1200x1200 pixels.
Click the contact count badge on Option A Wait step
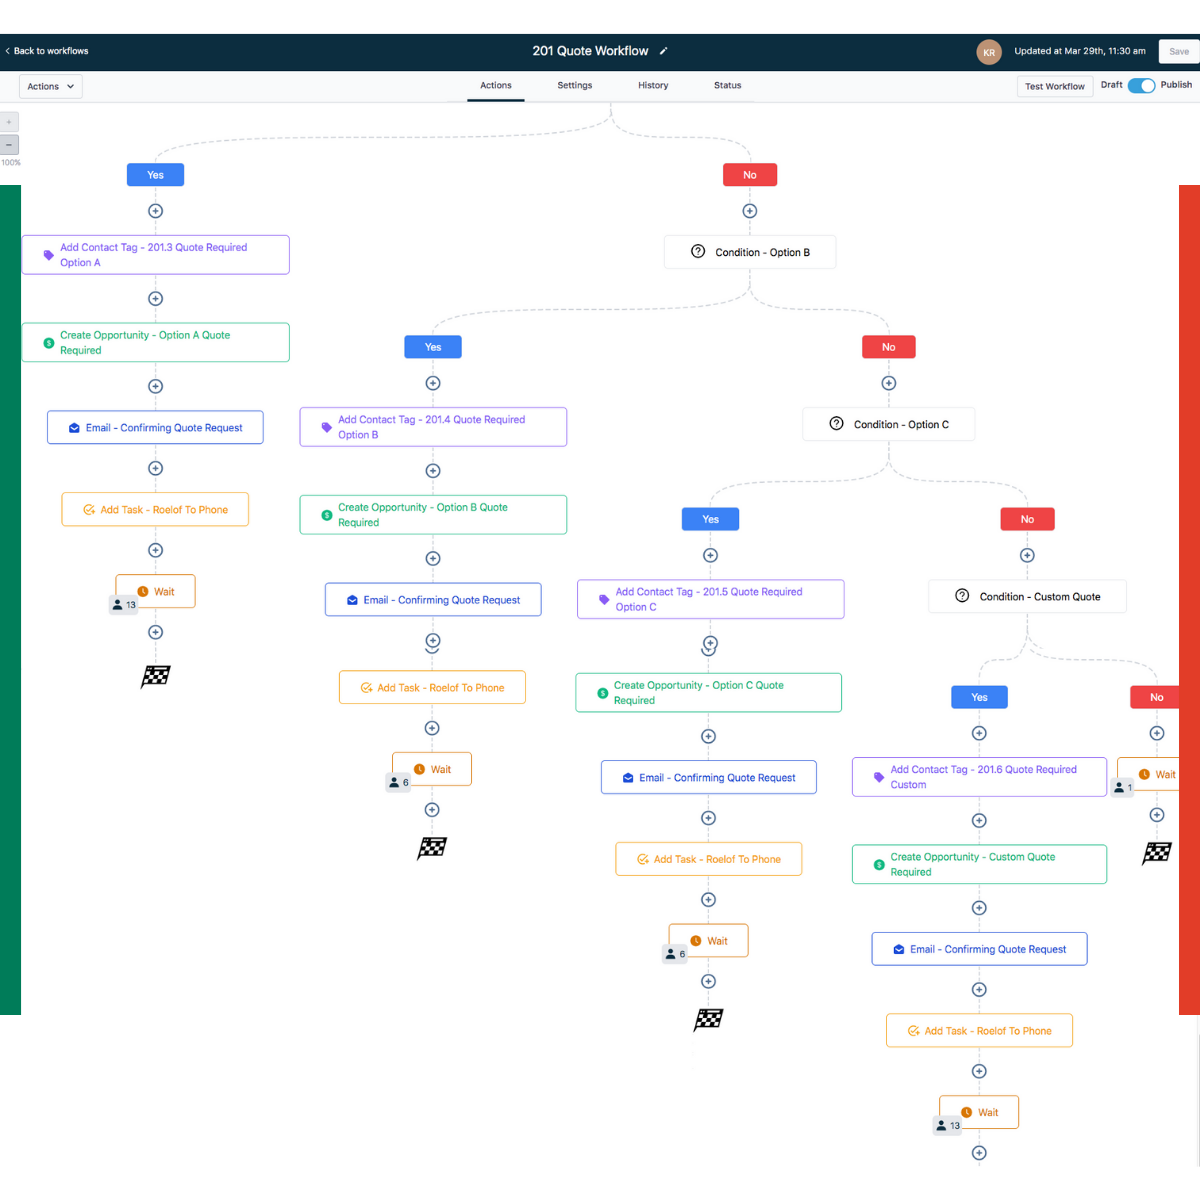[x=122, y=604]
